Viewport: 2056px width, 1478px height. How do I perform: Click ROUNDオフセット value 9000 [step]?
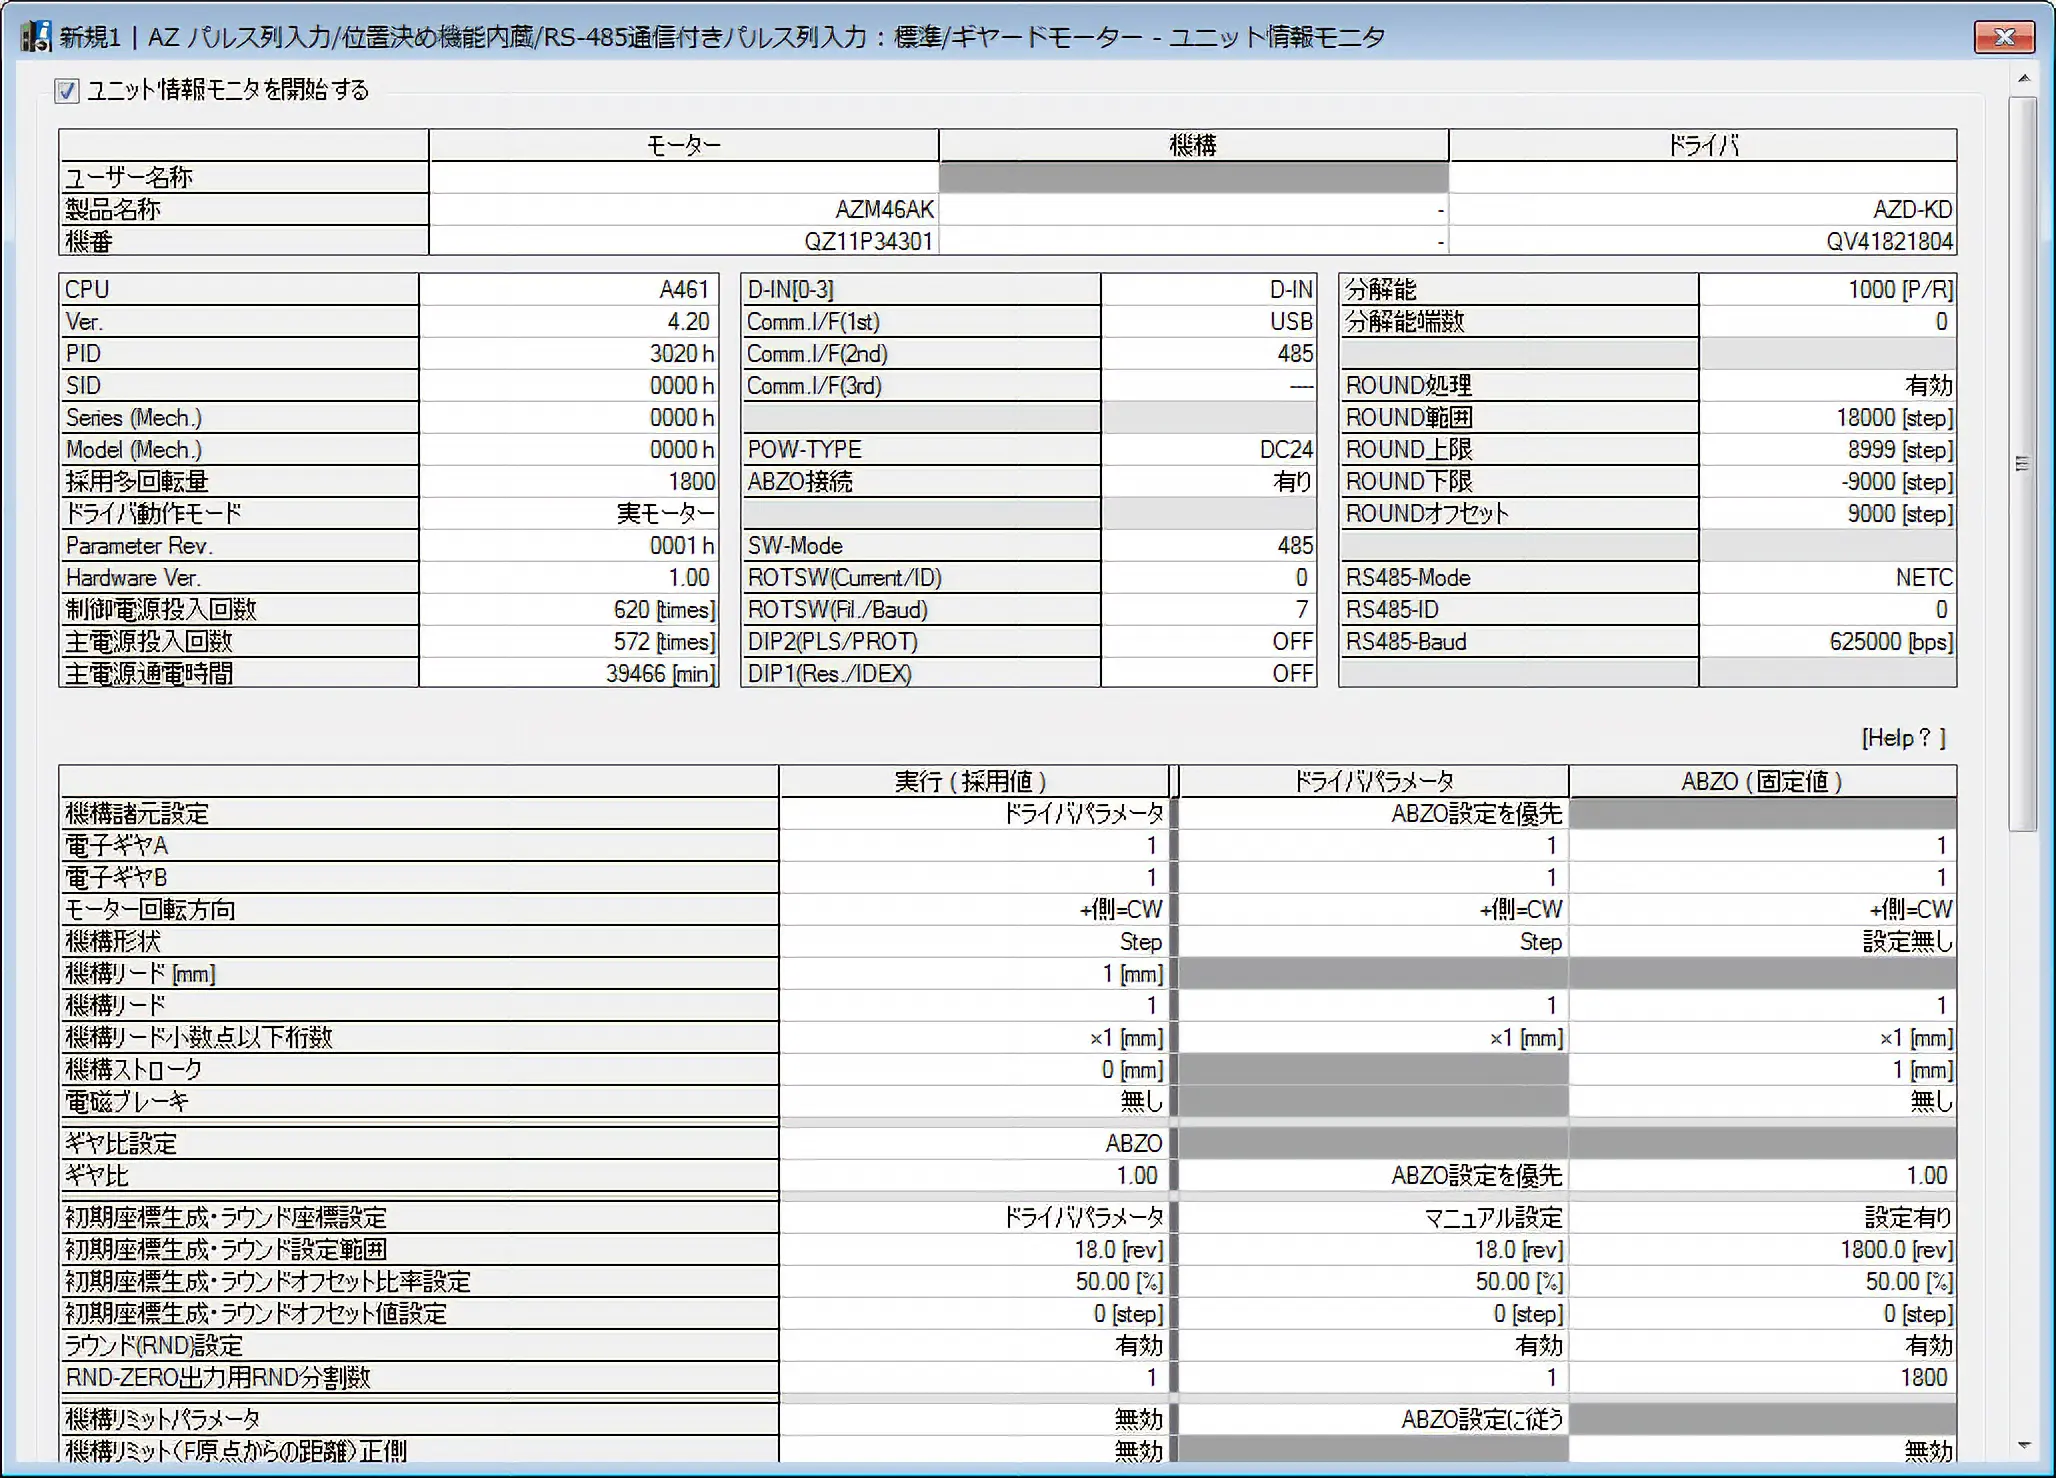[1900, 513]
